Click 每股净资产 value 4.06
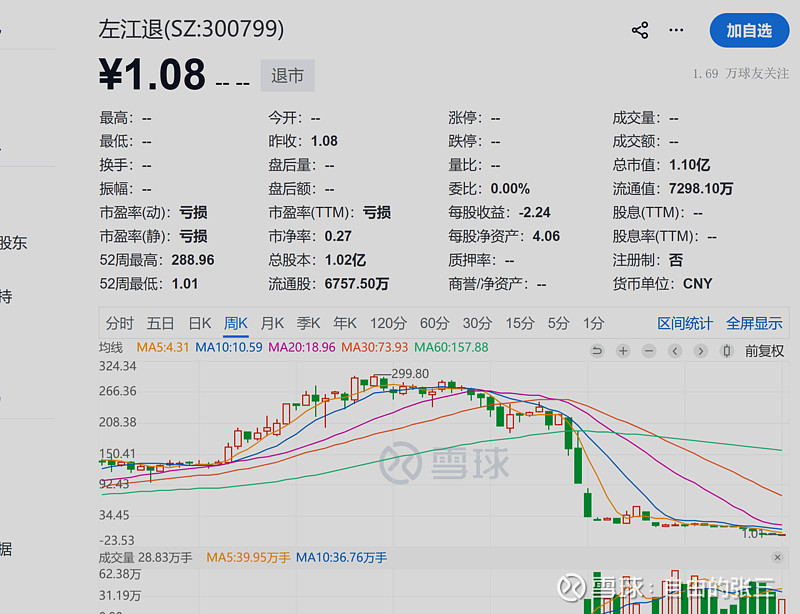 click(x=546, y=236)
